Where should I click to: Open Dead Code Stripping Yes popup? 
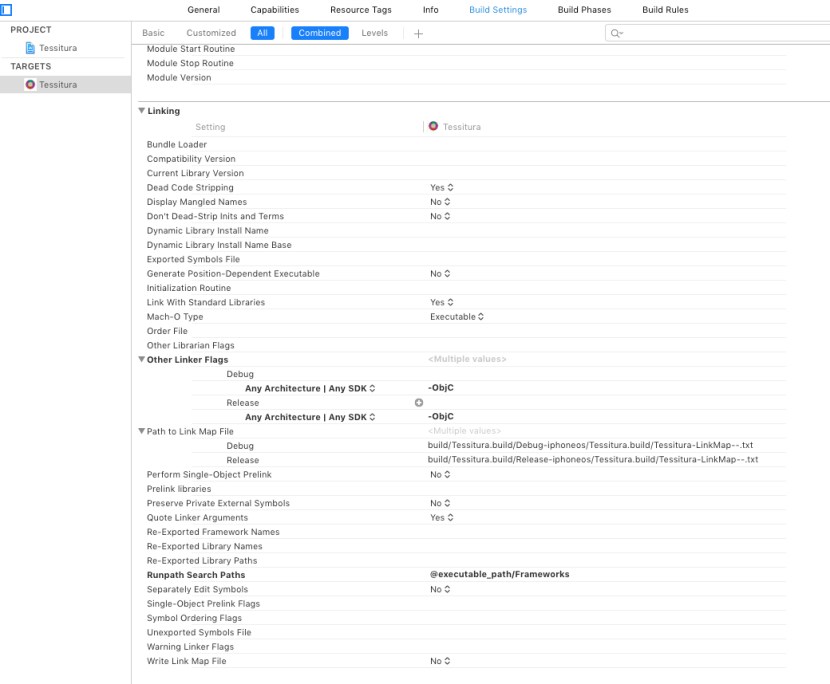coord(442,188)
